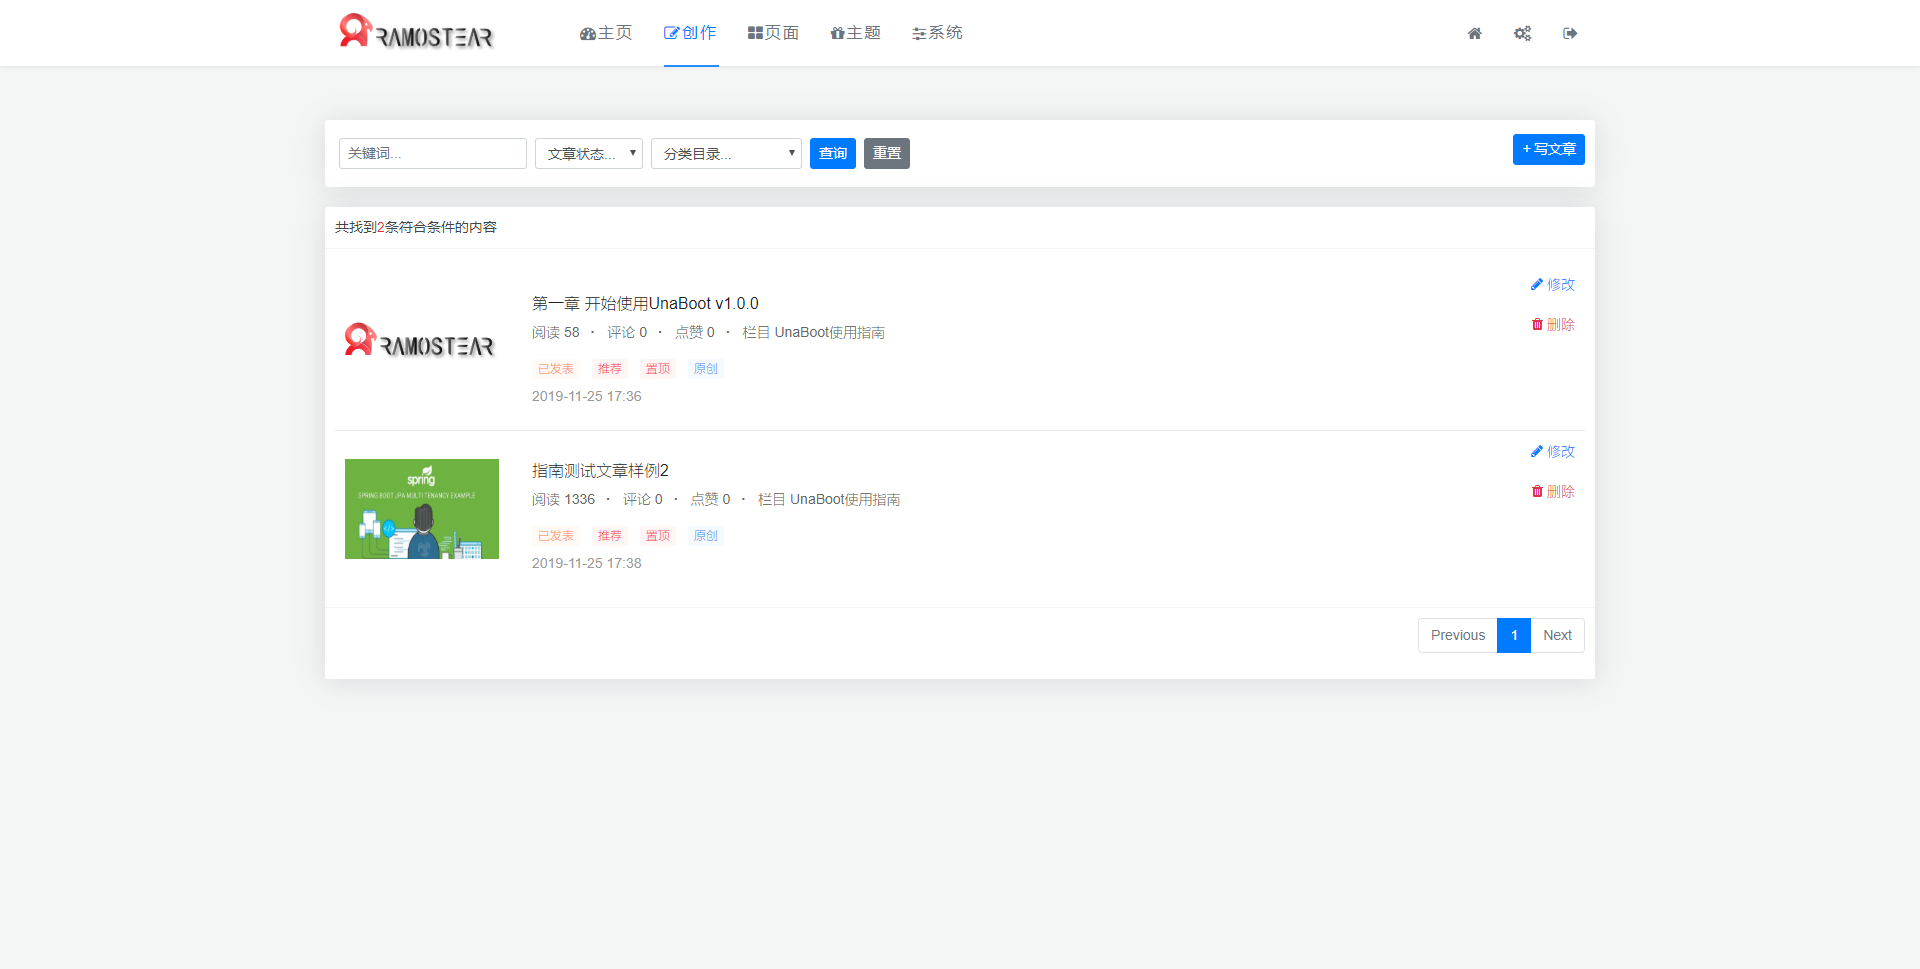Click the gray 重置 button
This screenshot has height=969, width=1920.
click(887, 153)
